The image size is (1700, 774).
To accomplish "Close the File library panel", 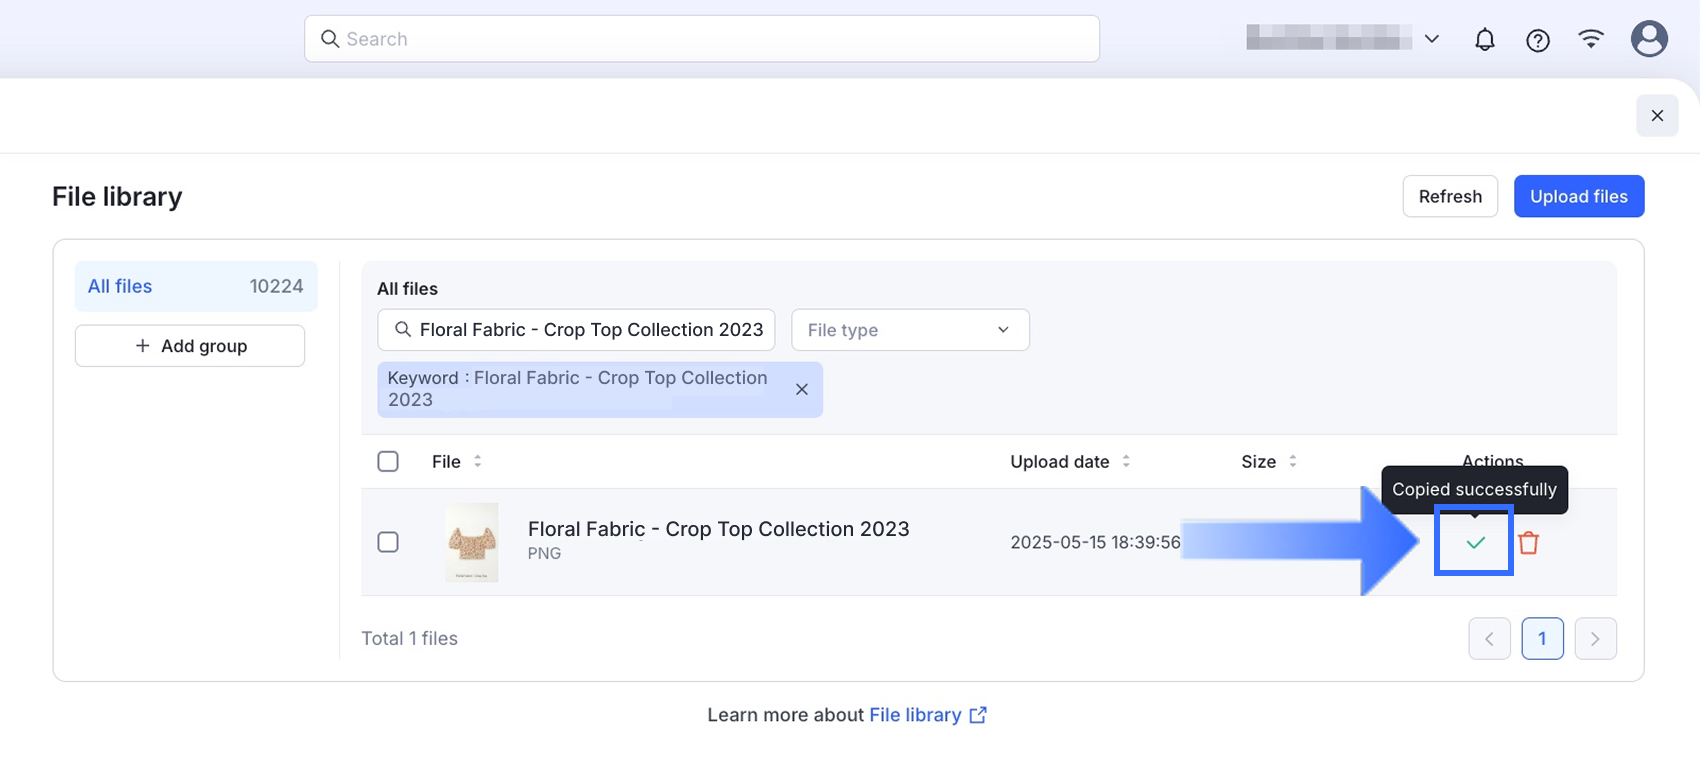I will click(1657, 116).
